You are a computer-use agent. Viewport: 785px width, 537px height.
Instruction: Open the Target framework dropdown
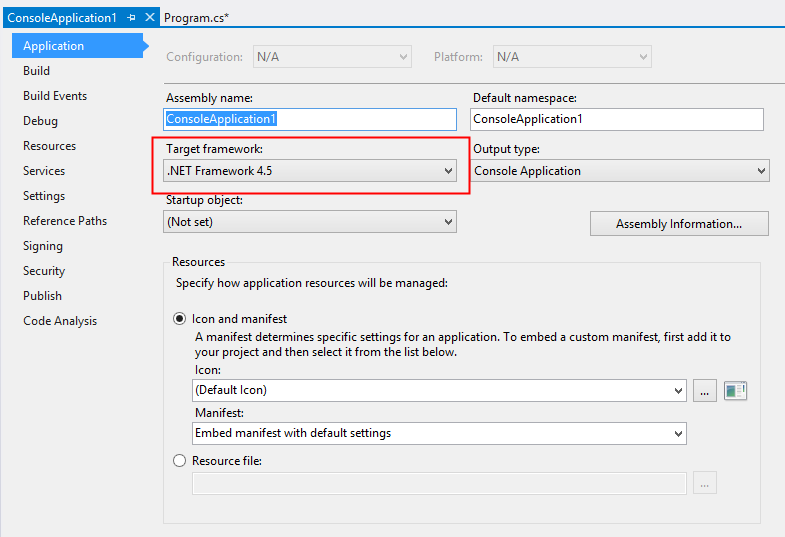tap(311, 171)
